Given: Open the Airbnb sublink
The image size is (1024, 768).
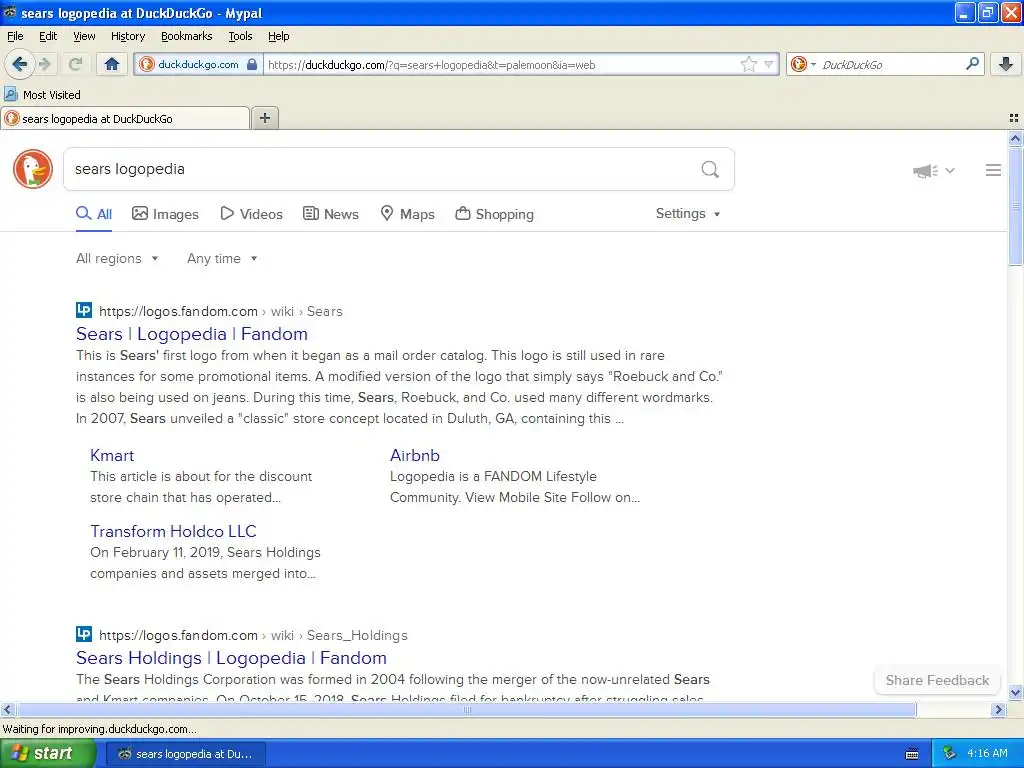Looking at the screenshot, I should click(415, 455).
